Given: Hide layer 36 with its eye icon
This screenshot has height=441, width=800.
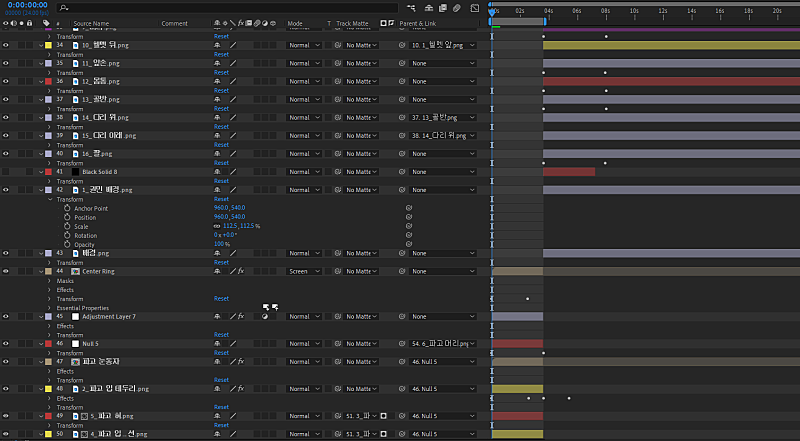Looking at the screenshot, I should 6,81.
